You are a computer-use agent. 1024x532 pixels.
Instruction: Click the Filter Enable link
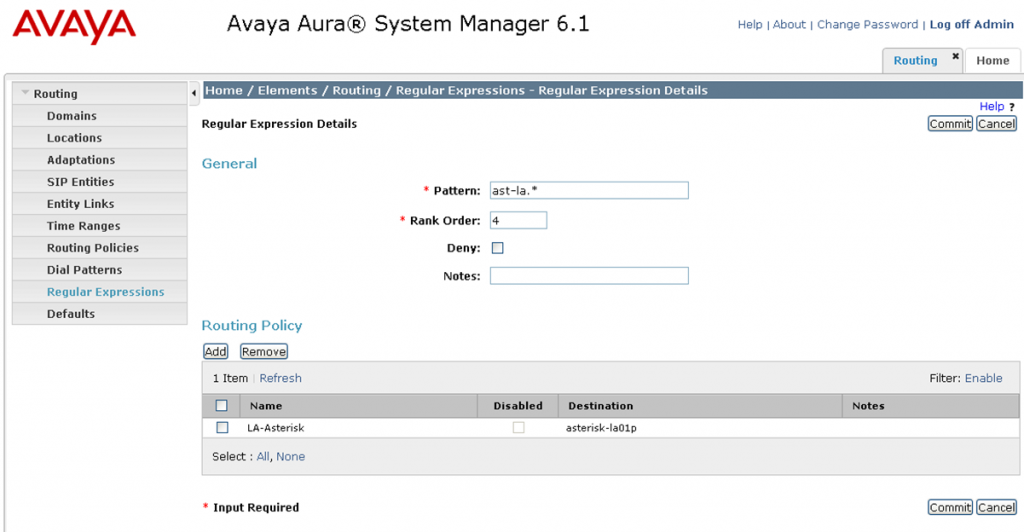tap(984, 378)
